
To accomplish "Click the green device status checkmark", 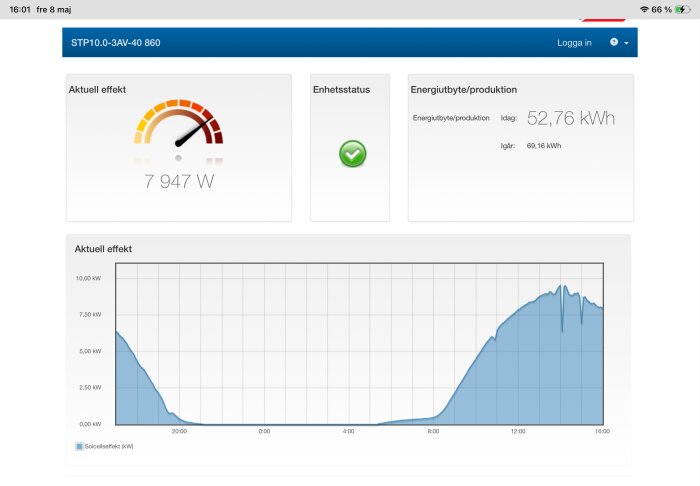I will [353, 154].
